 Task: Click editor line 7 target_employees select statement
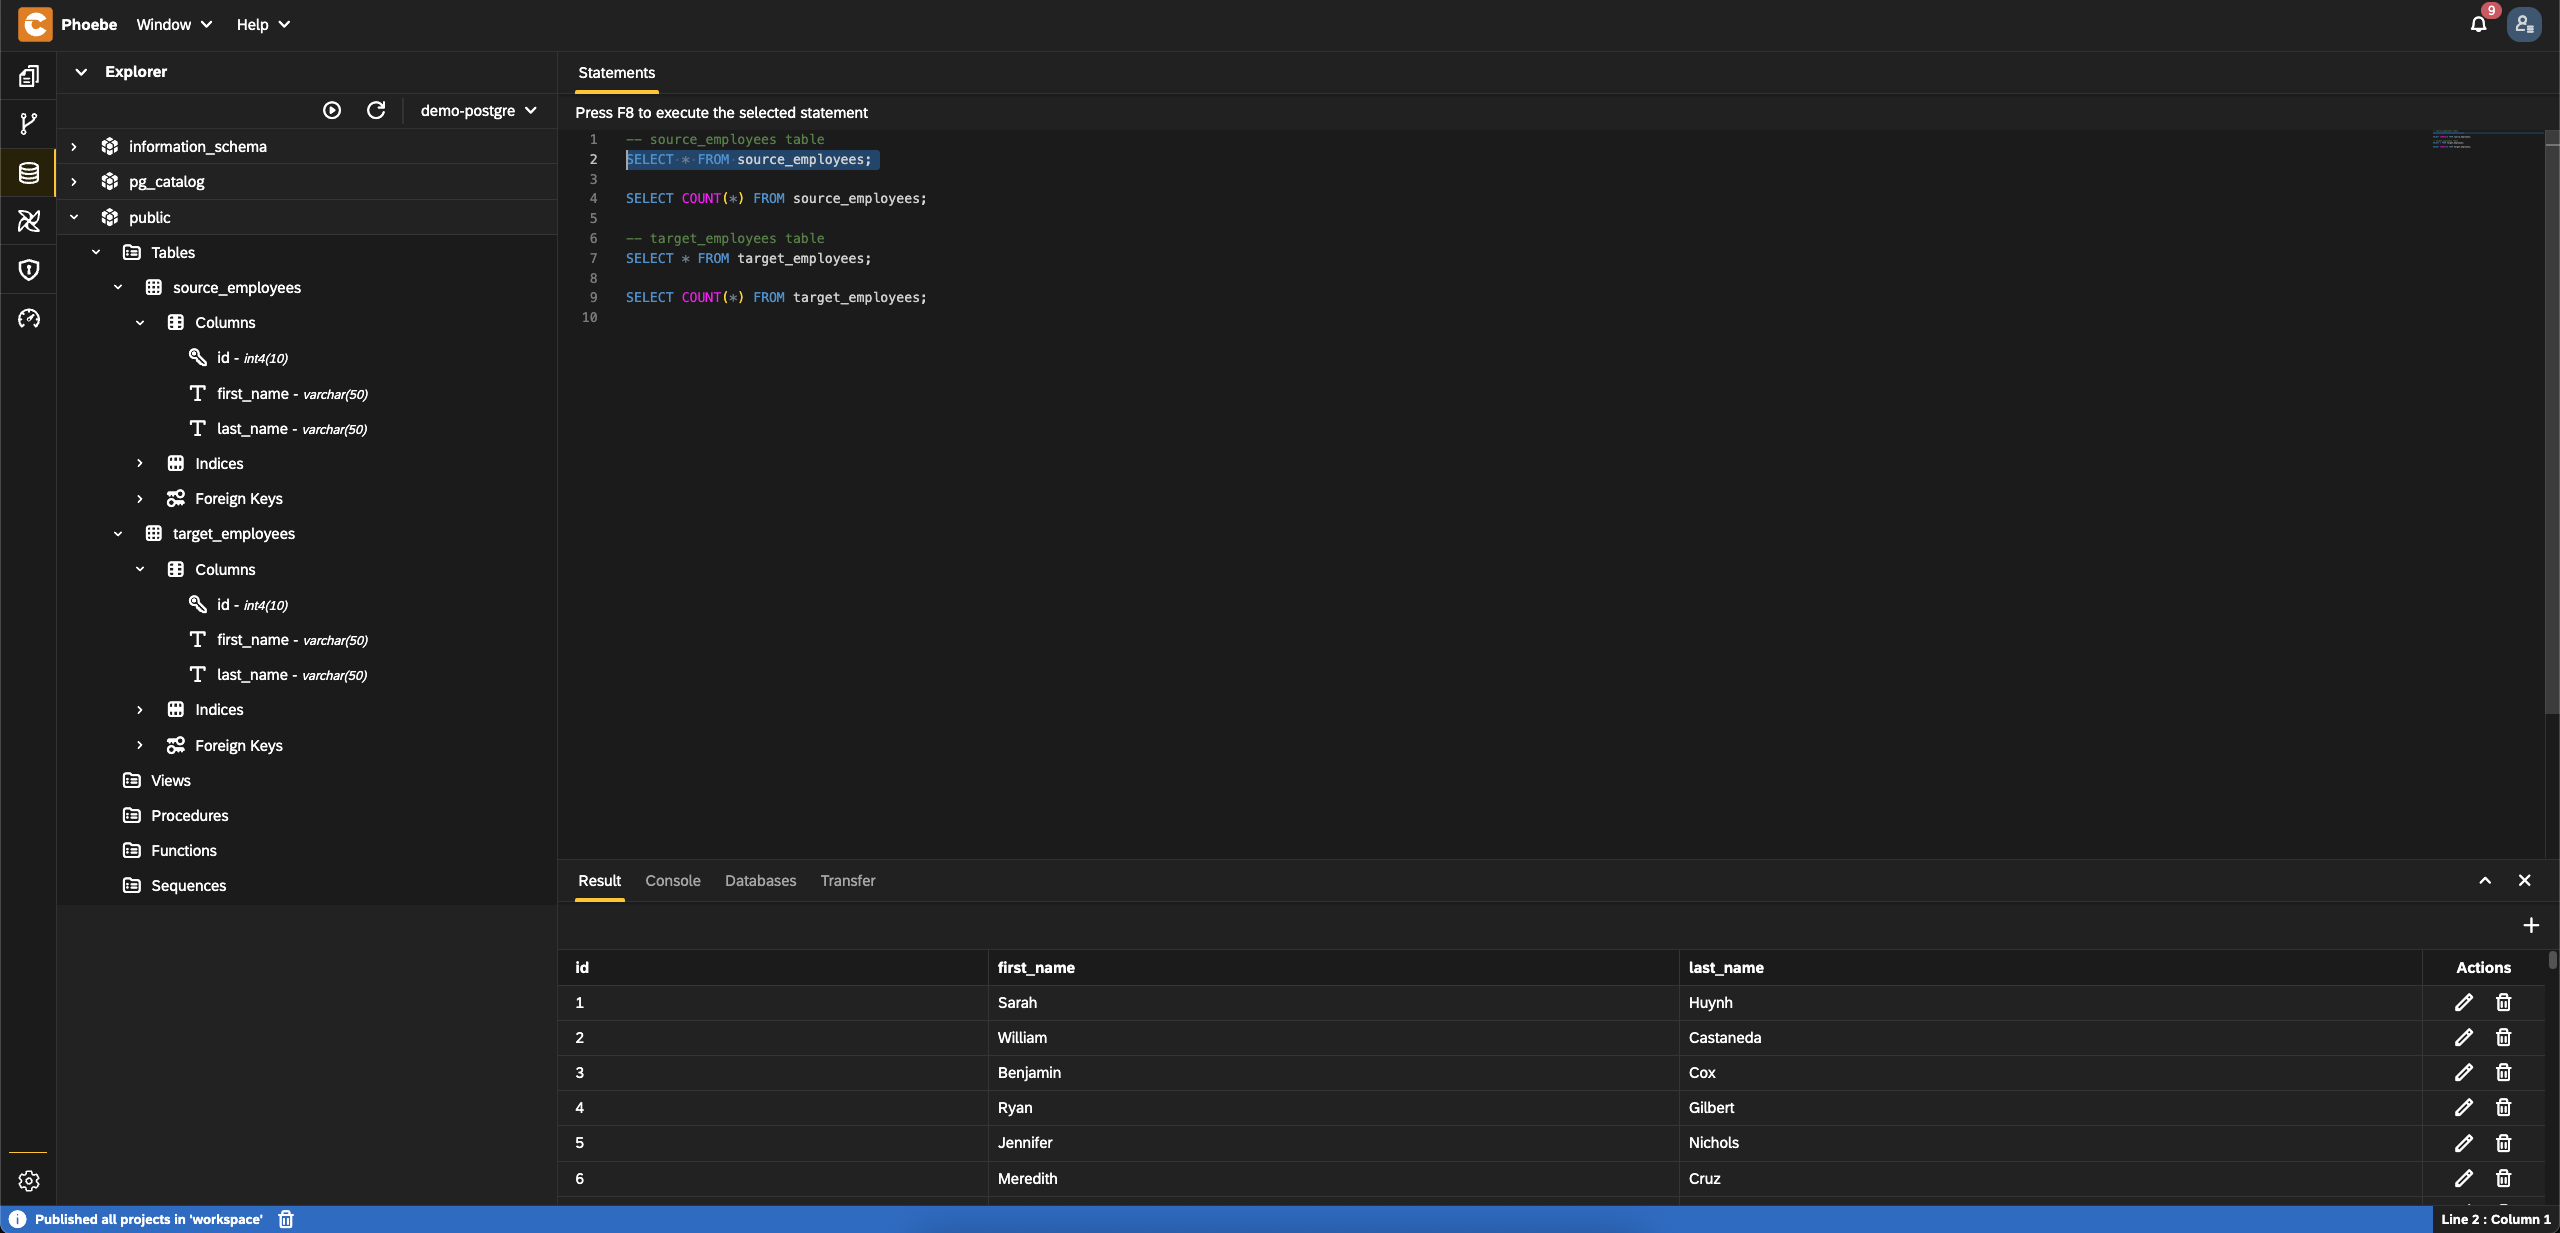pos(748,258)
